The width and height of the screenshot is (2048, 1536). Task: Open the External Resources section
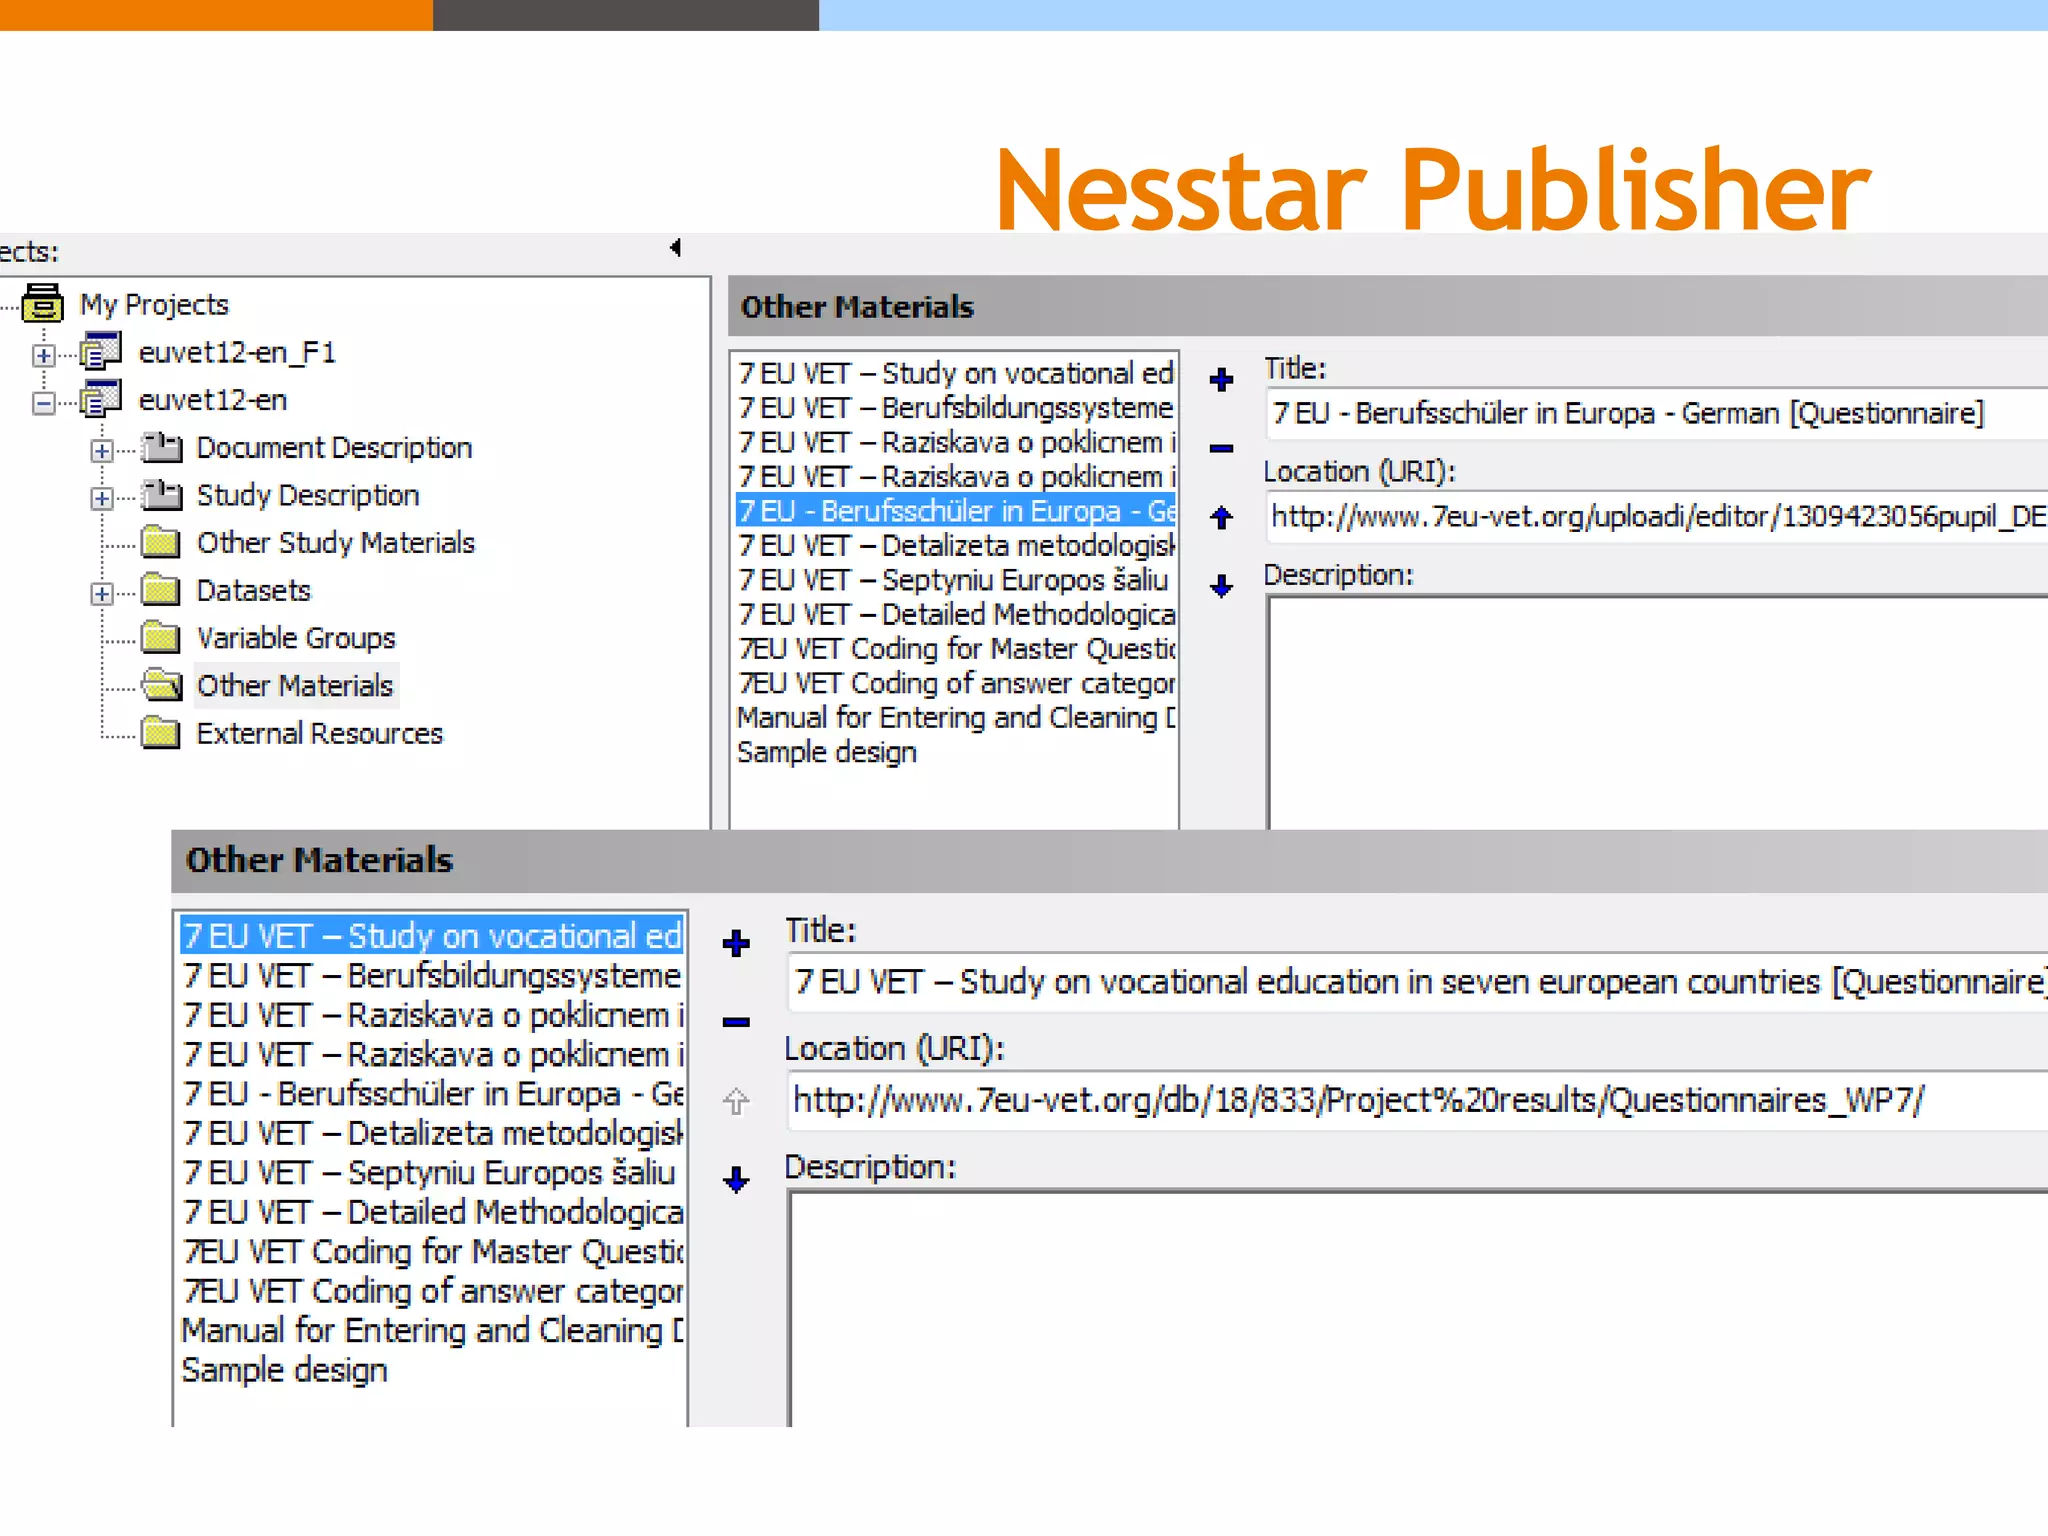tap(320, 733)
